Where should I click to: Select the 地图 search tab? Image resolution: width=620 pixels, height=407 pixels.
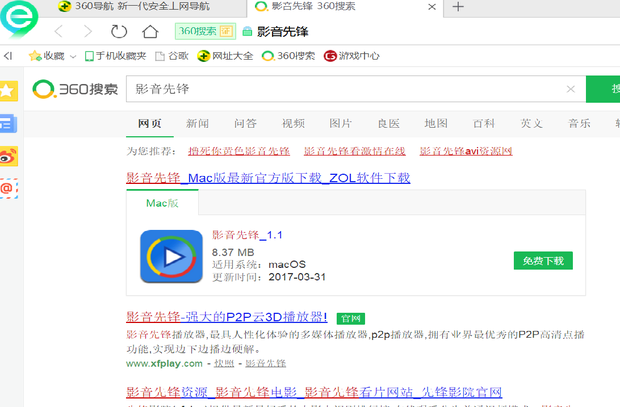point(436,123)
